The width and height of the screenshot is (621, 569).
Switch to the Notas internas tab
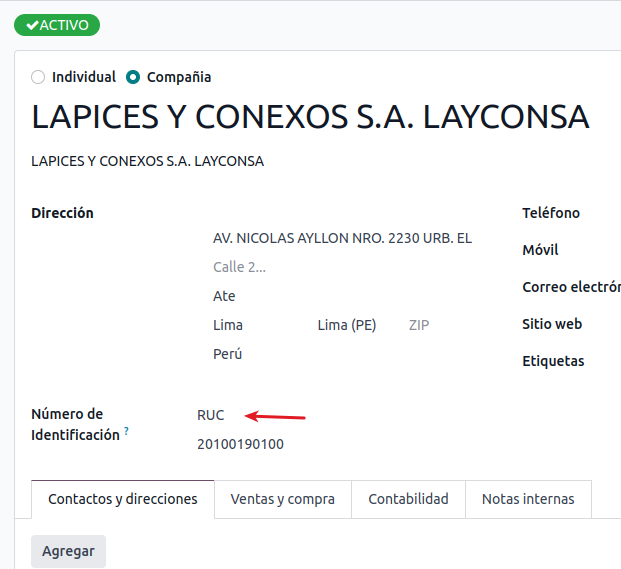528,499
